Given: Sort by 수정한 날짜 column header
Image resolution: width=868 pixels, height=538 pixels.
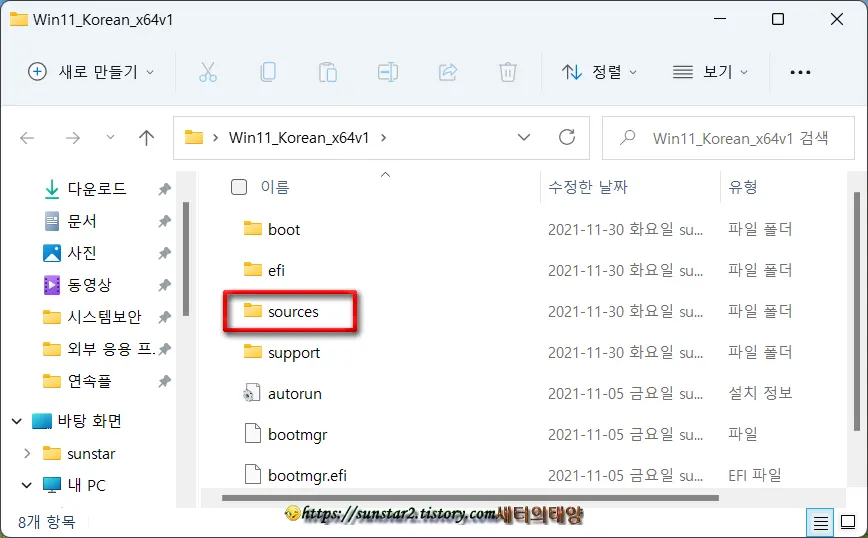Looking at the screenshot, I should [x=588, y=187].
